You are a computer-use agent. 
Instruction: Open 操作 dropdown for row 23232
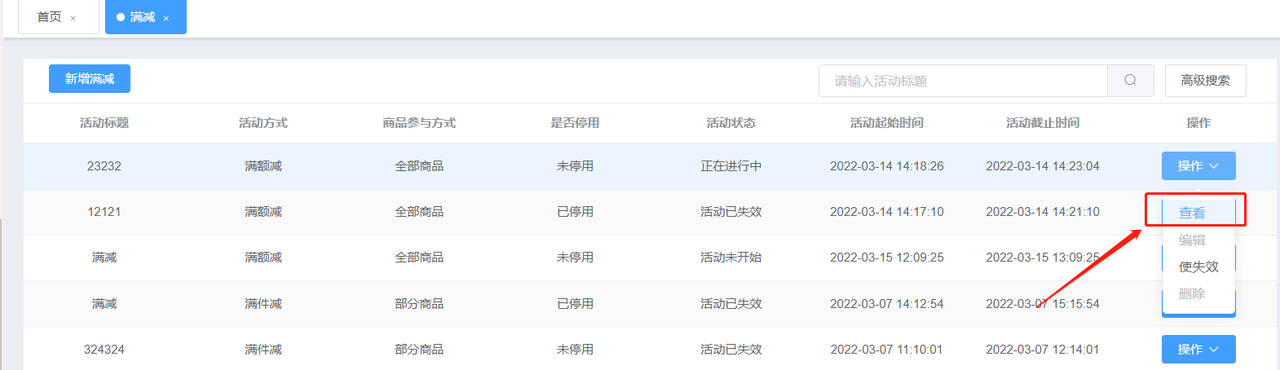coord(1198,166)
